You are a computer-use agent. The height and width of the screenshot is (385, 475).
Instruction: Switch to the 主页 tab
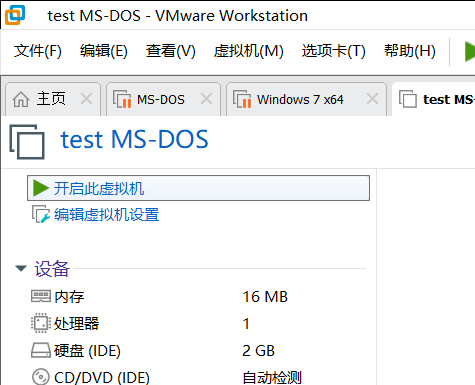click(x=53, y=99)
